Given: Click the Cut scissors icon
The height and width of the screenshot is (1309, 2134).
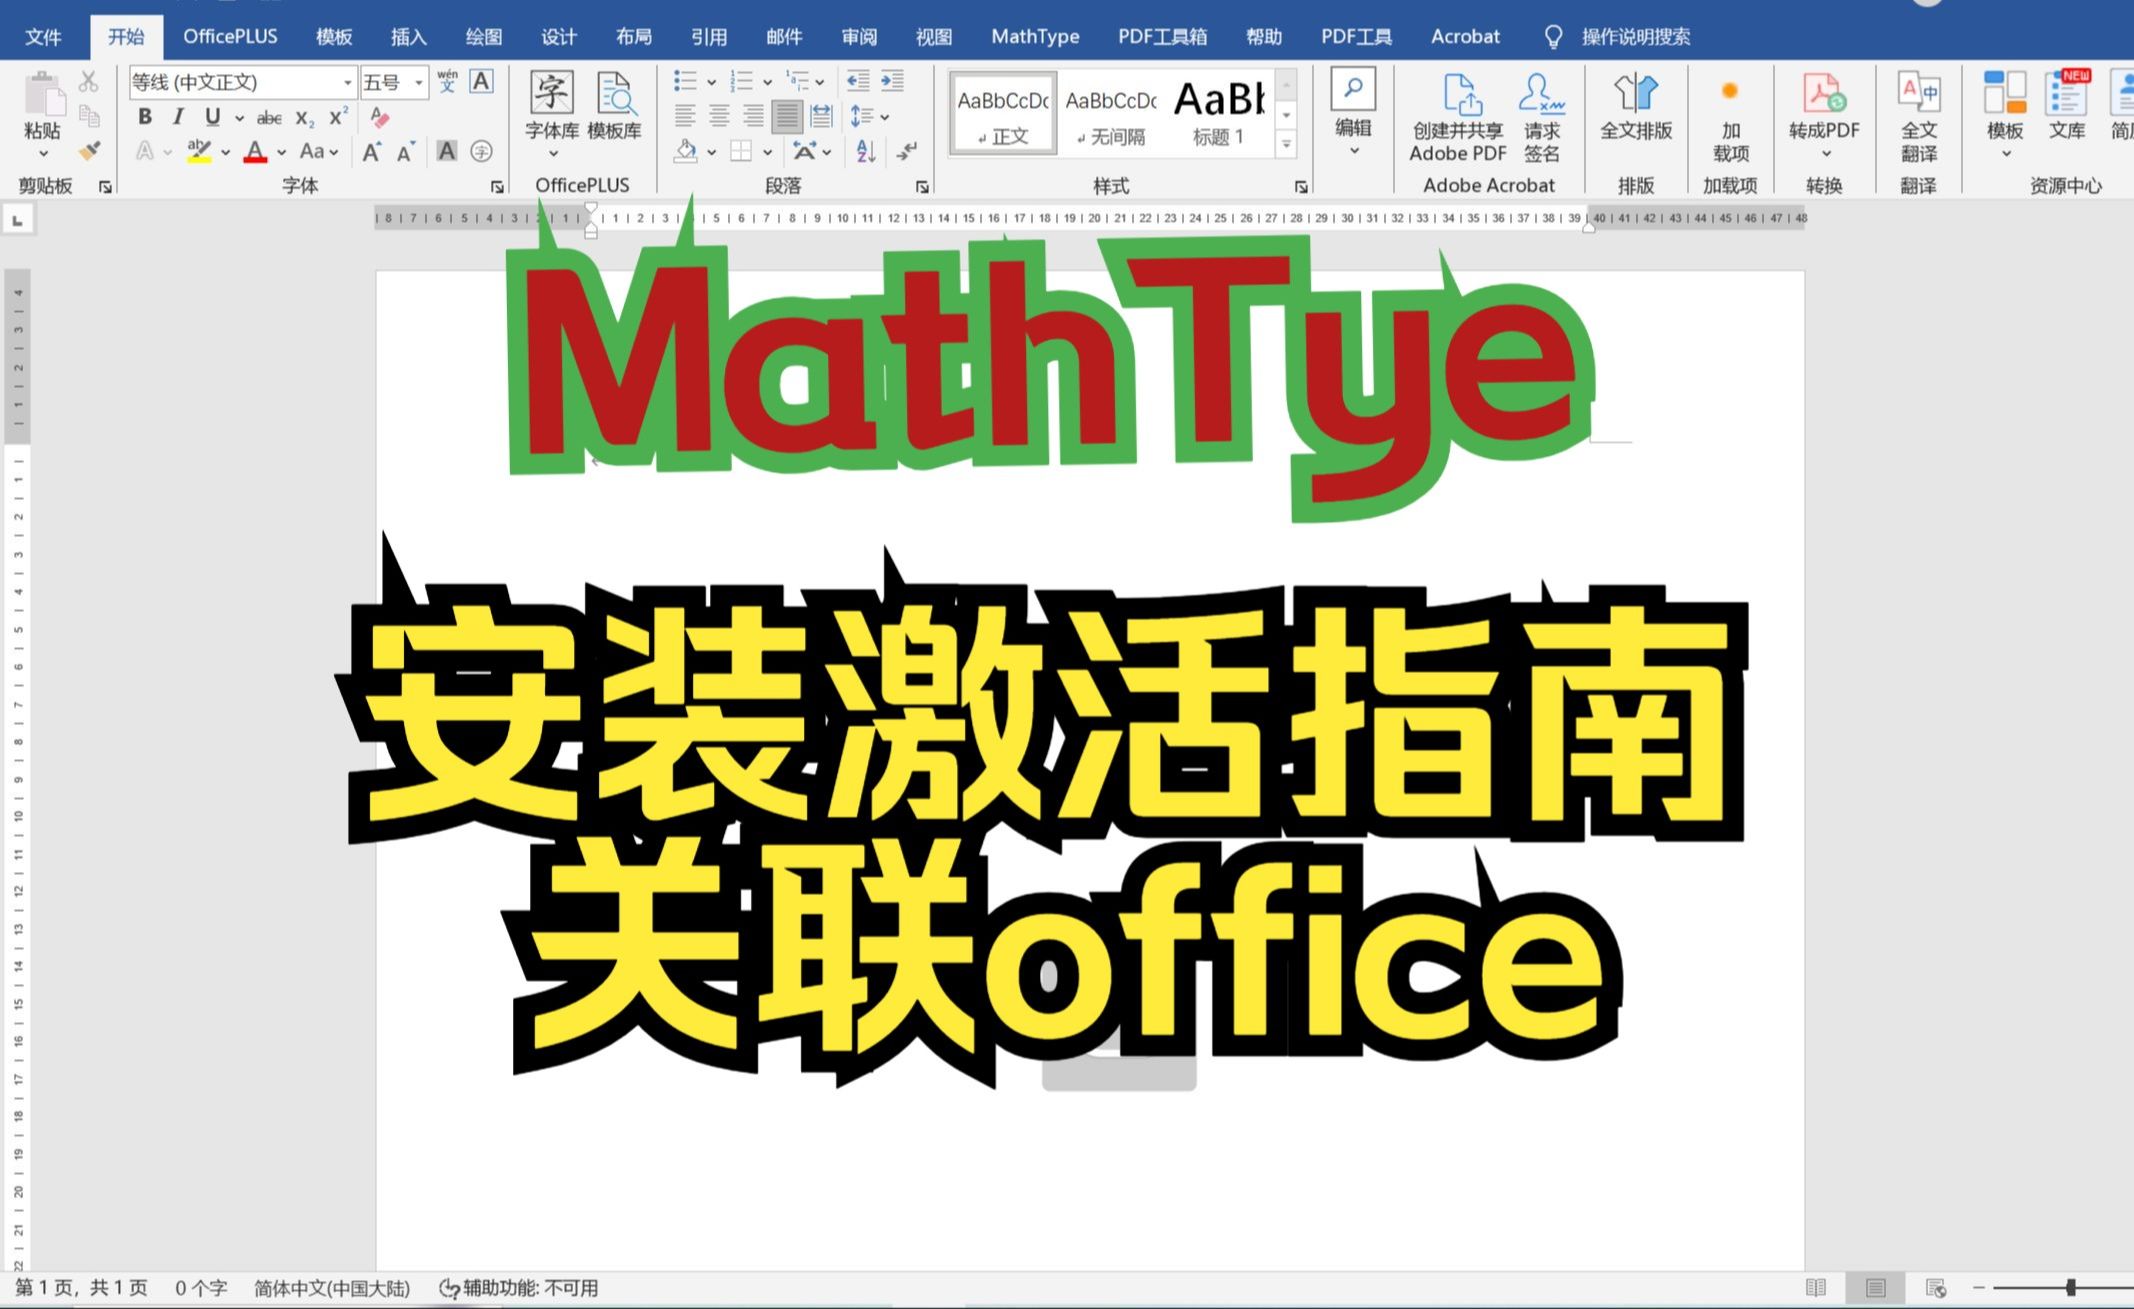Looking at the screenshot, I should click(89, 81).
